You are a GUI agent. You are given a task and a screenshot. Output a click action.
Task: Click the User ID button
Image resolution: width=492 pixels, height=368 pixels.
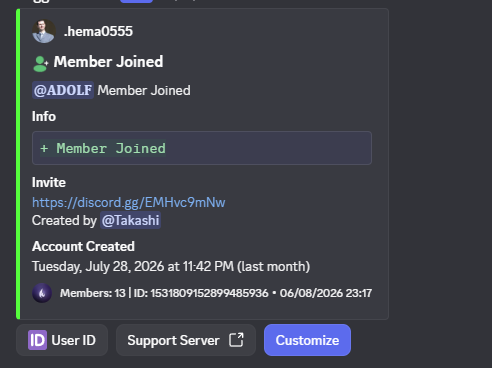coord(62,340)
